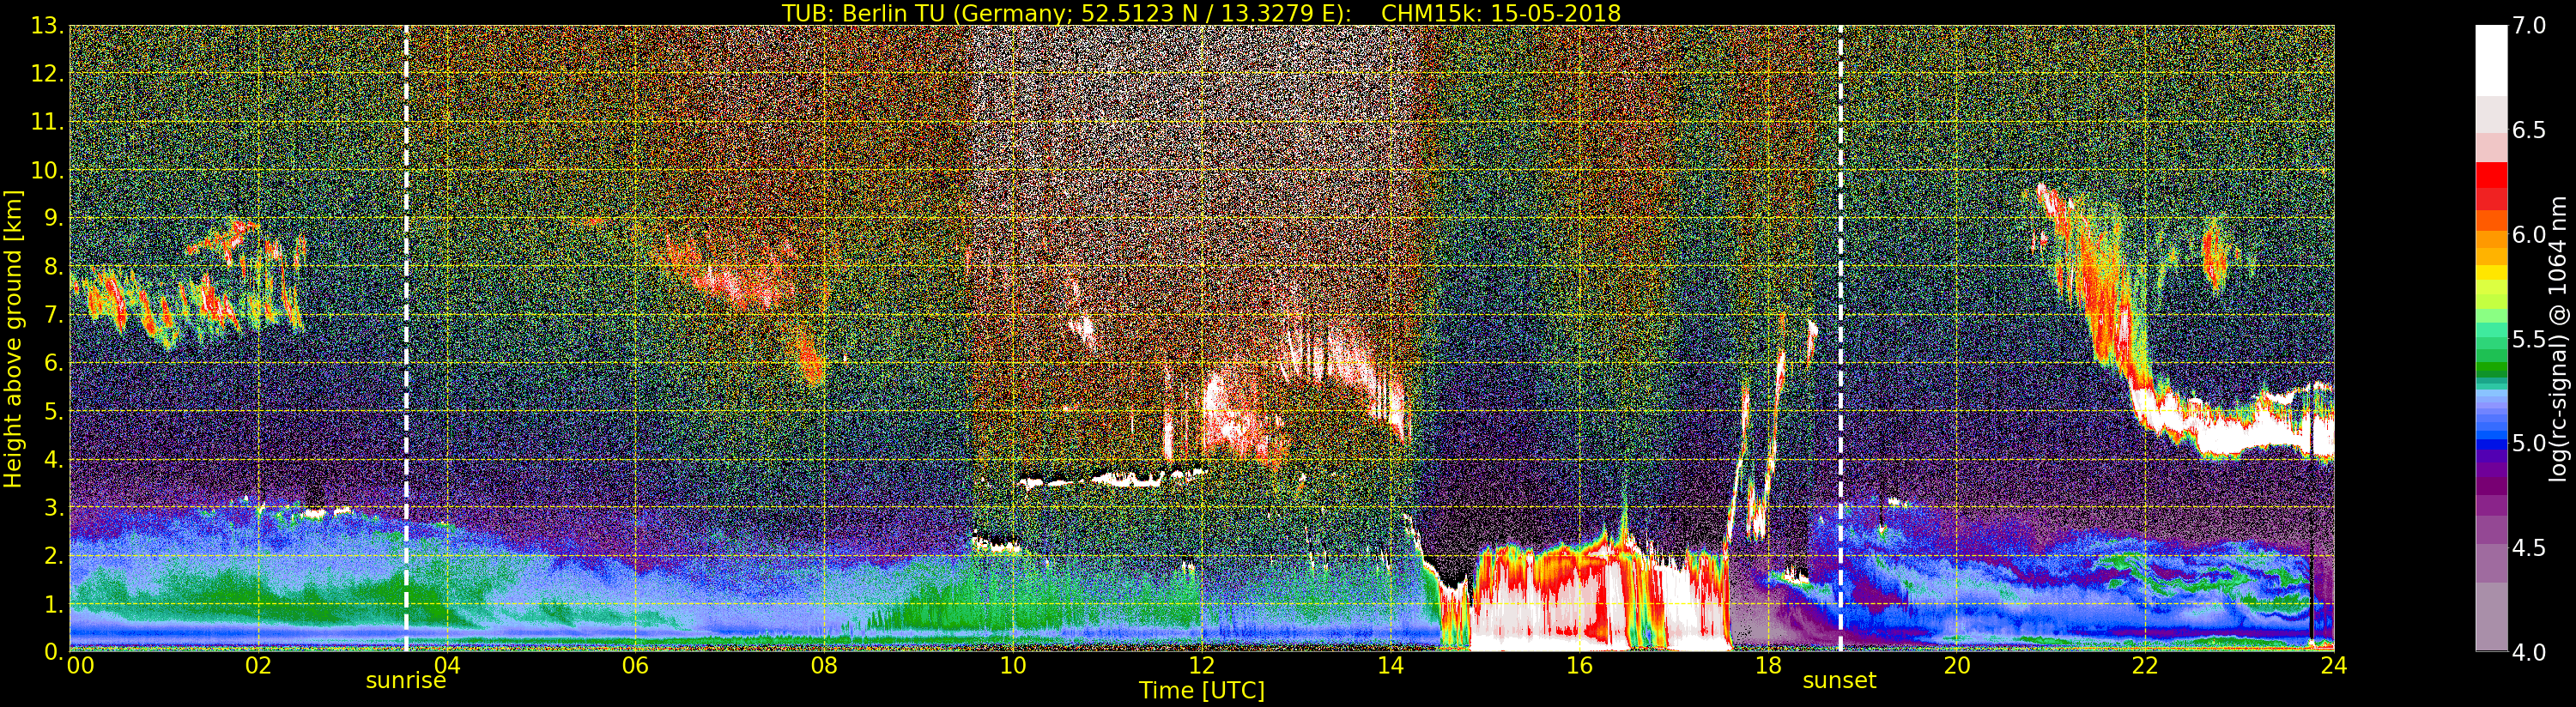The image size is (2576, 707).
Task: Click the white cloud layer near 23 UTC
Action: click(2240, 435)
